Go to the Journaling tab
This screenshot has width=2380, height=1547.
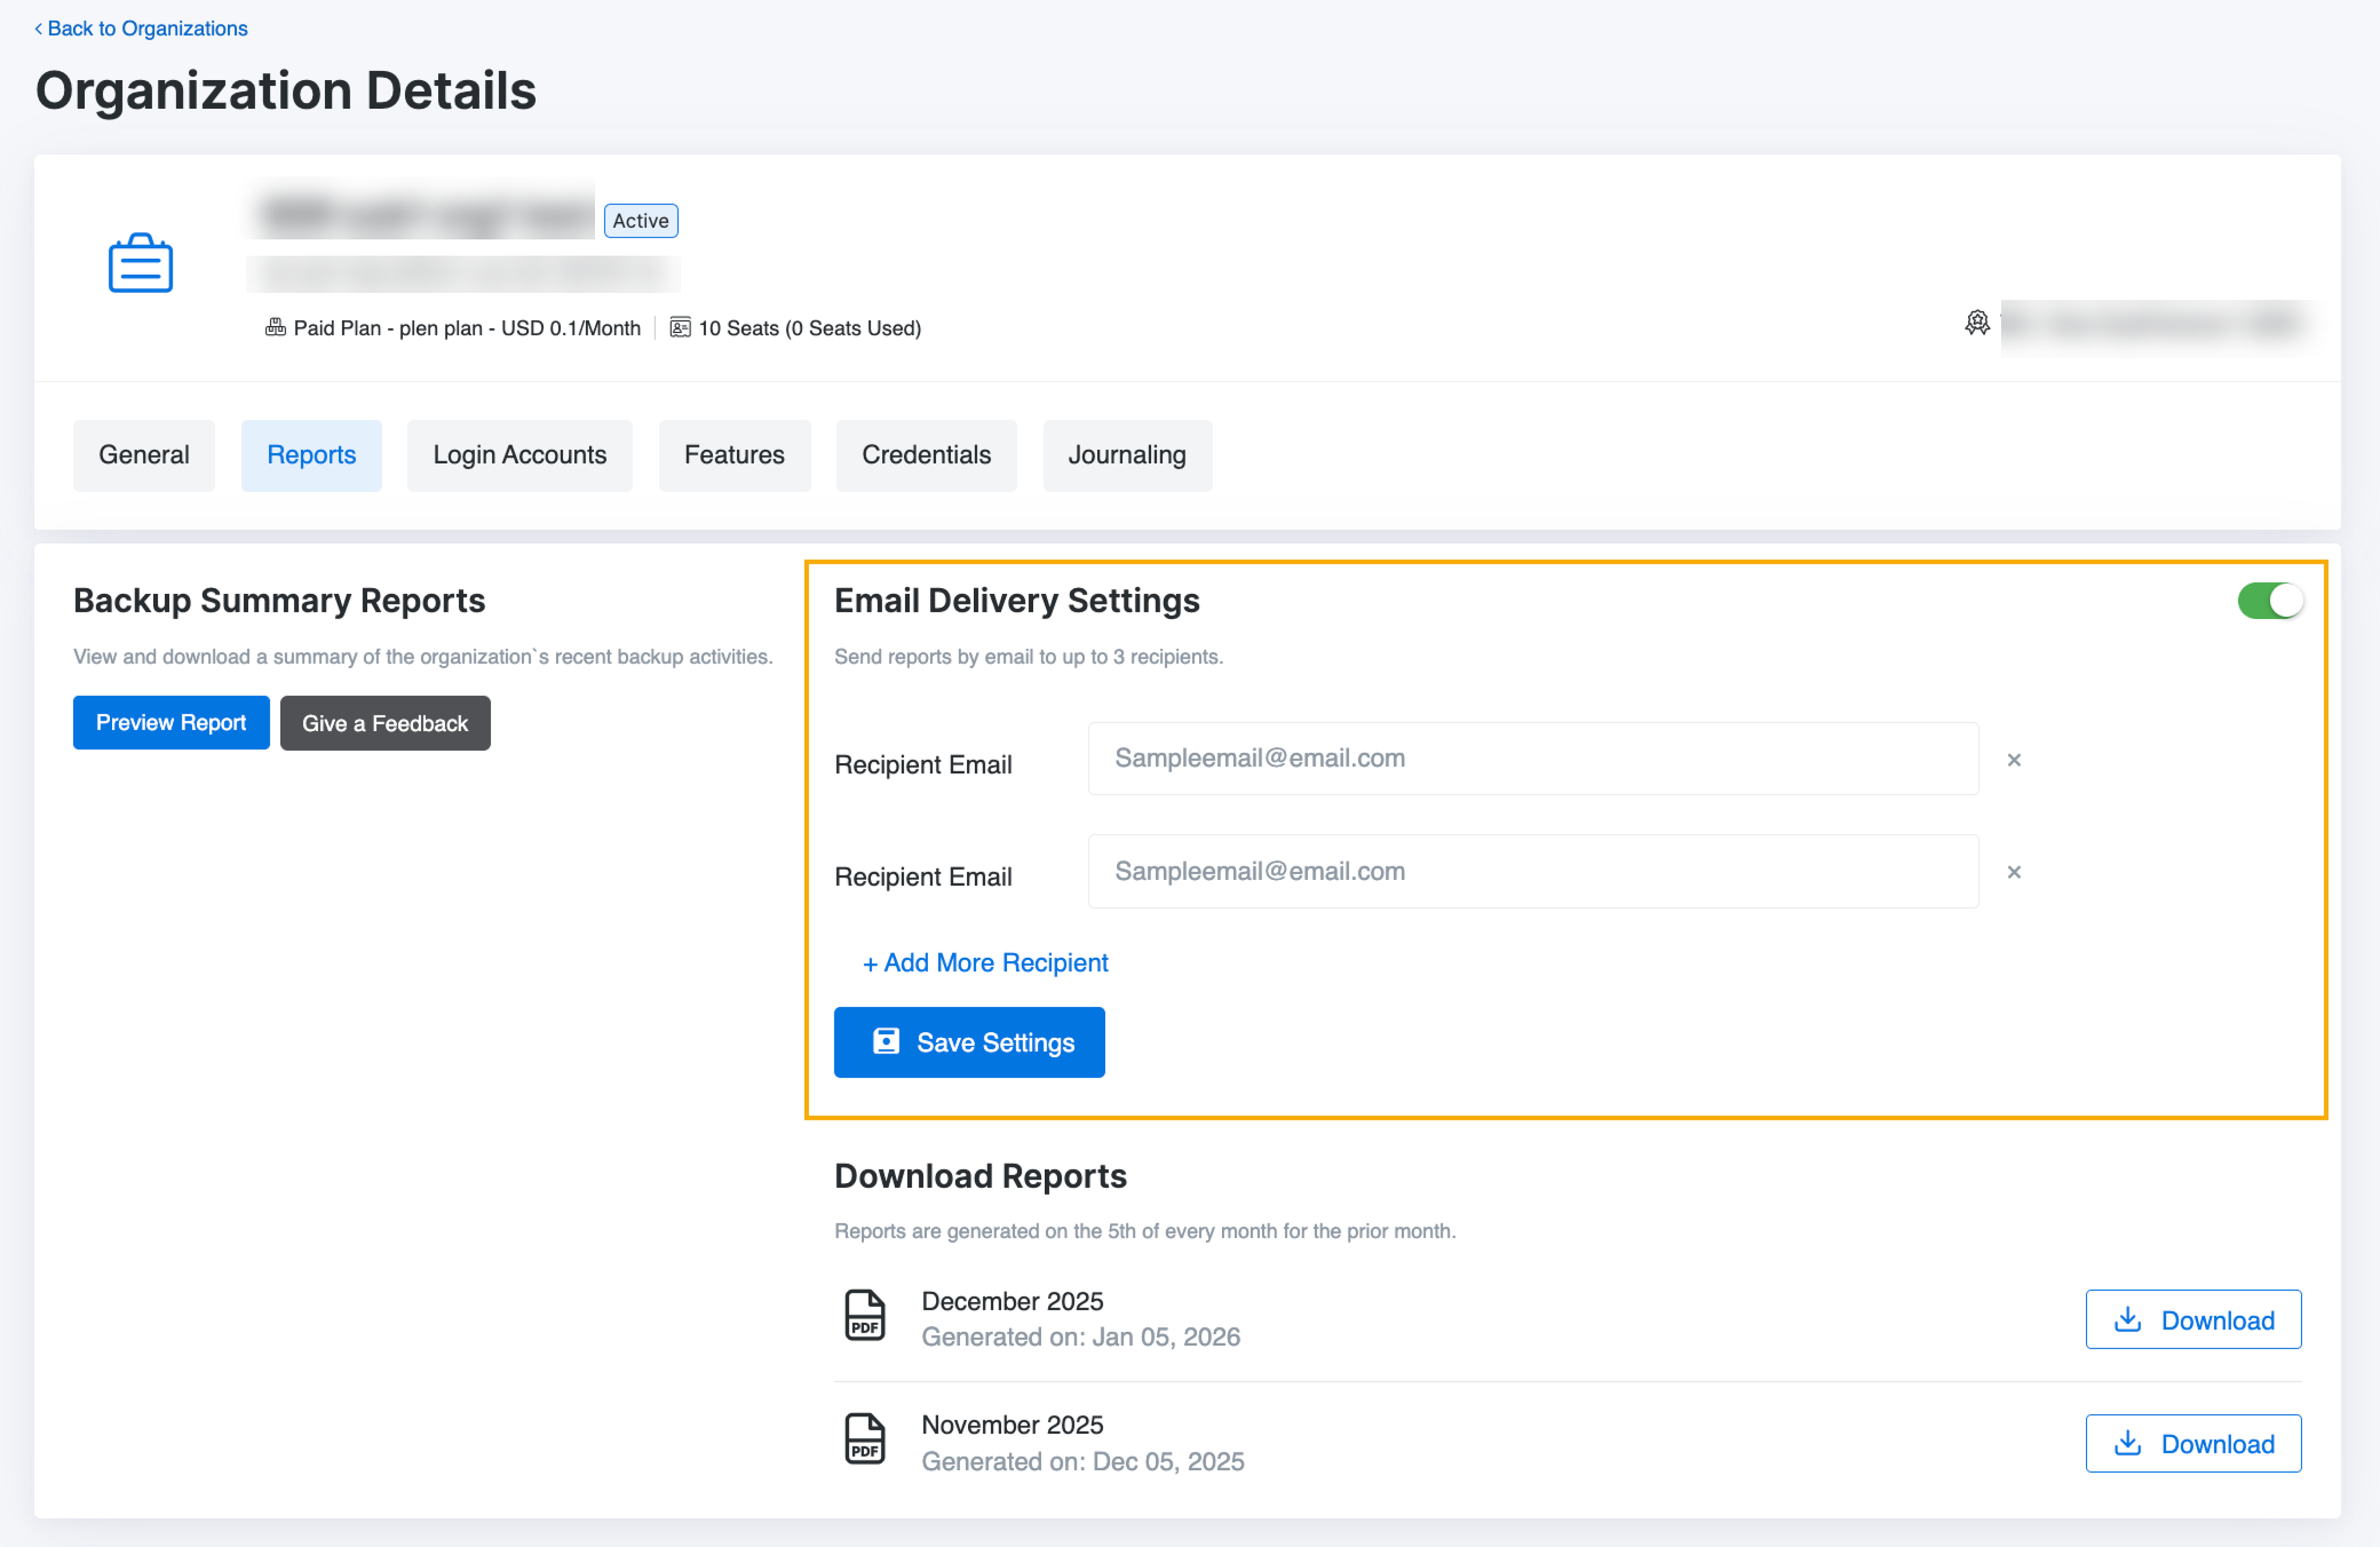(x=1126, y=455)
